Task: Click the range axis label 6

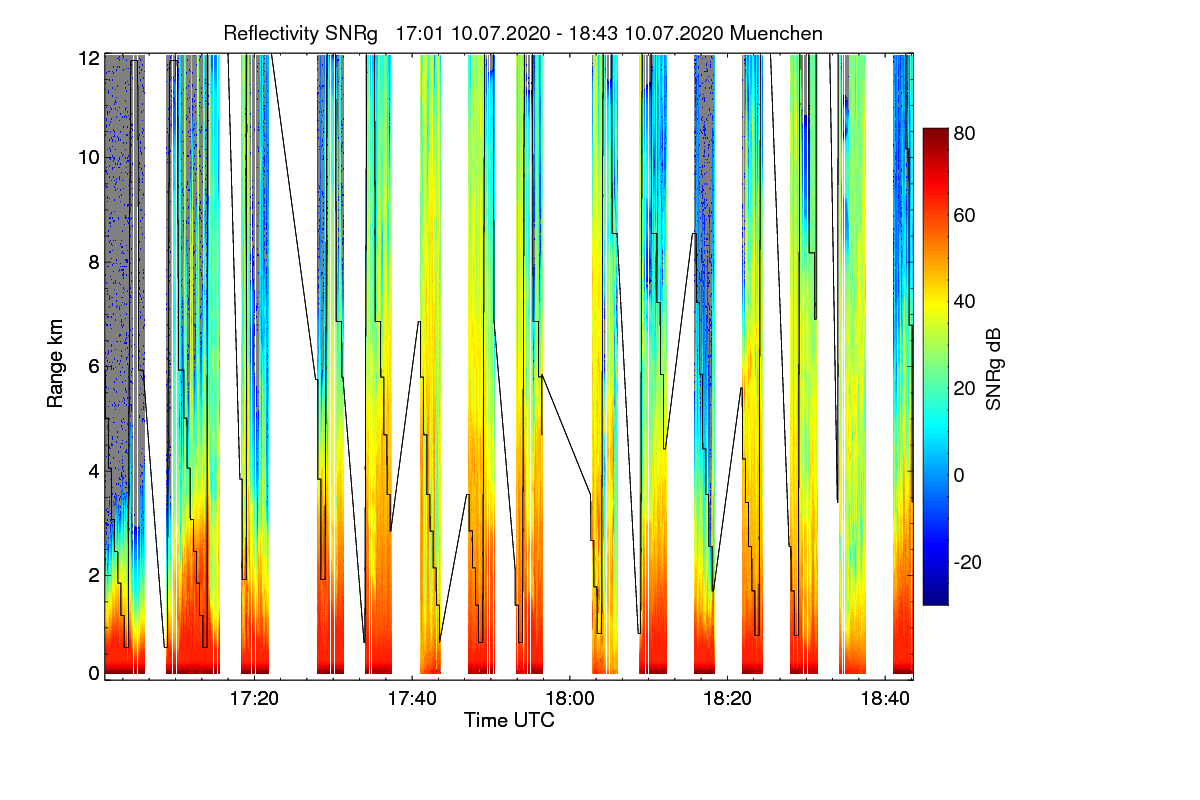Action: (94, 367)
